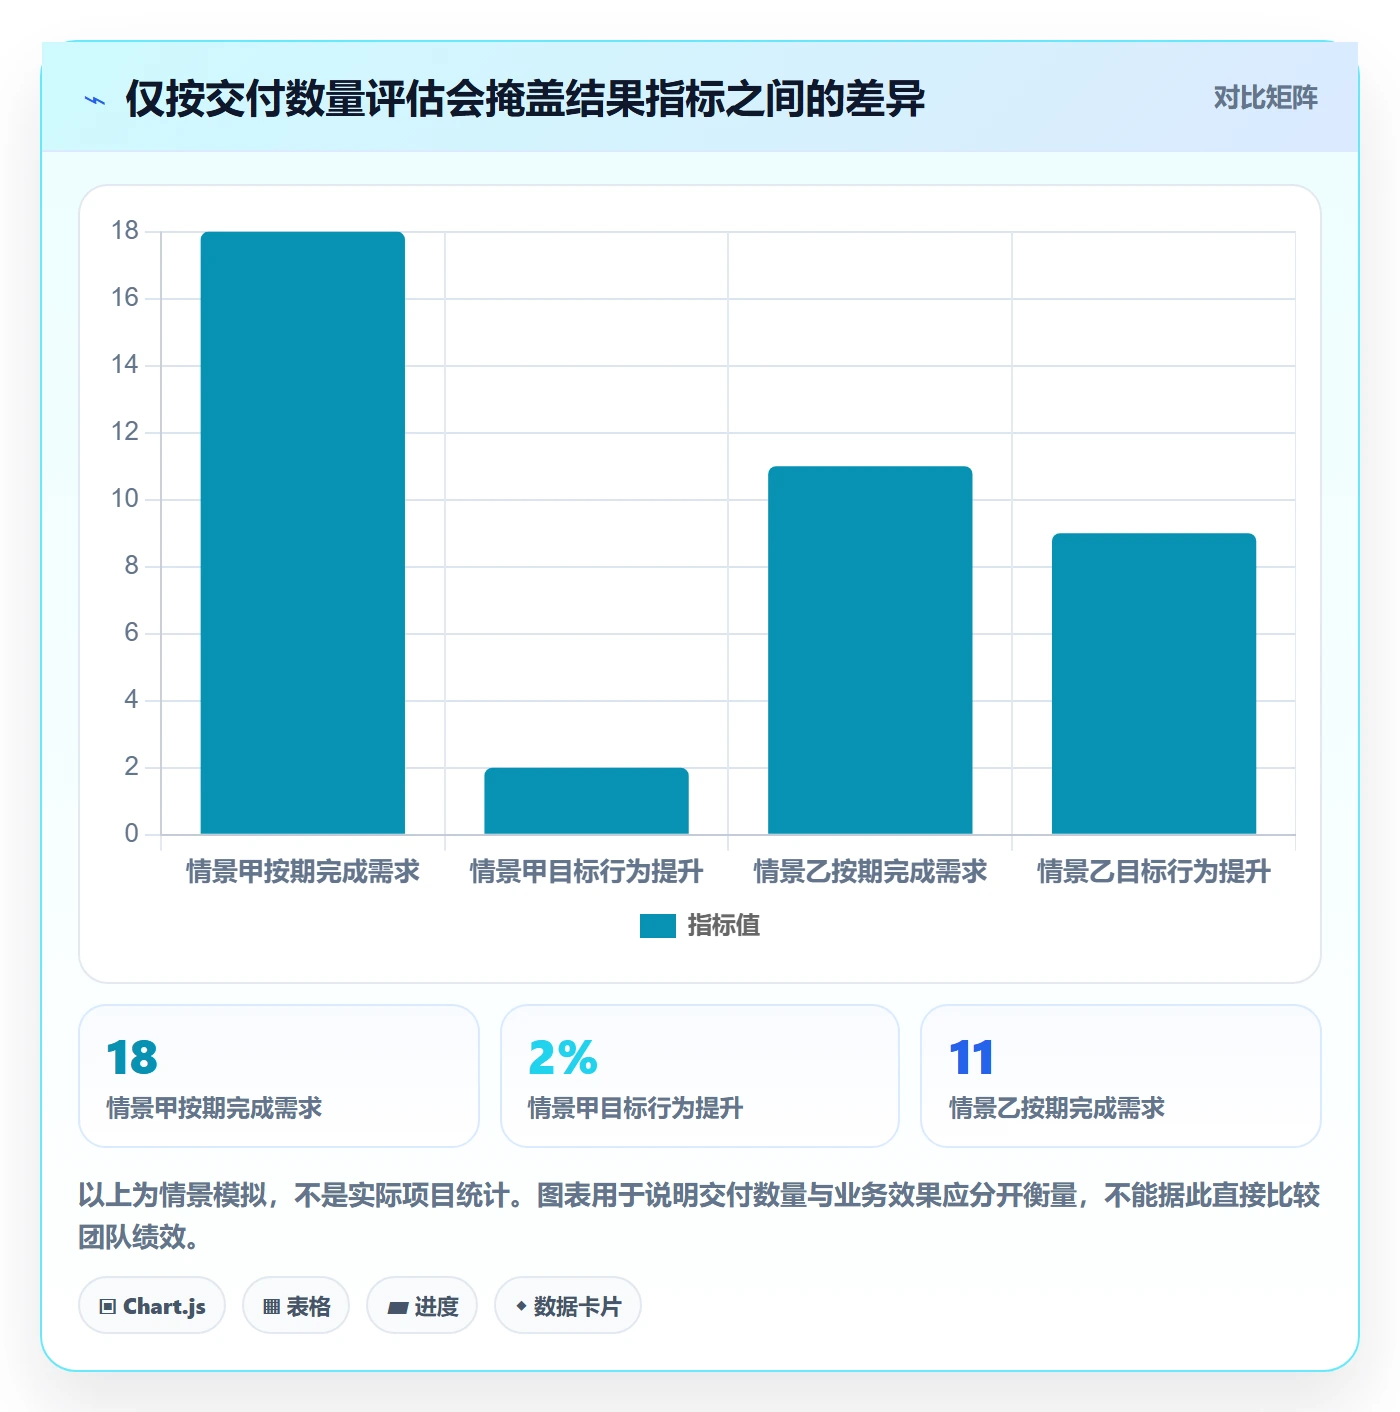
Task: Click the x-axis label 情景甲按期完成需求
Action: coord(303,872)
